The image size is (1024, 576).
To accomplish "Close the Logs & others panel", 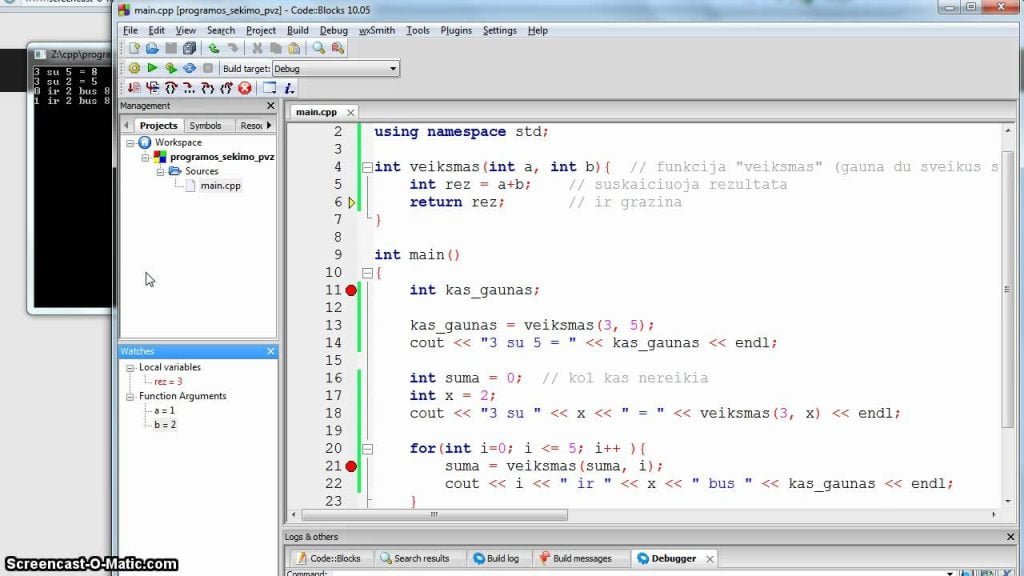I will [x=1010, y=537].
